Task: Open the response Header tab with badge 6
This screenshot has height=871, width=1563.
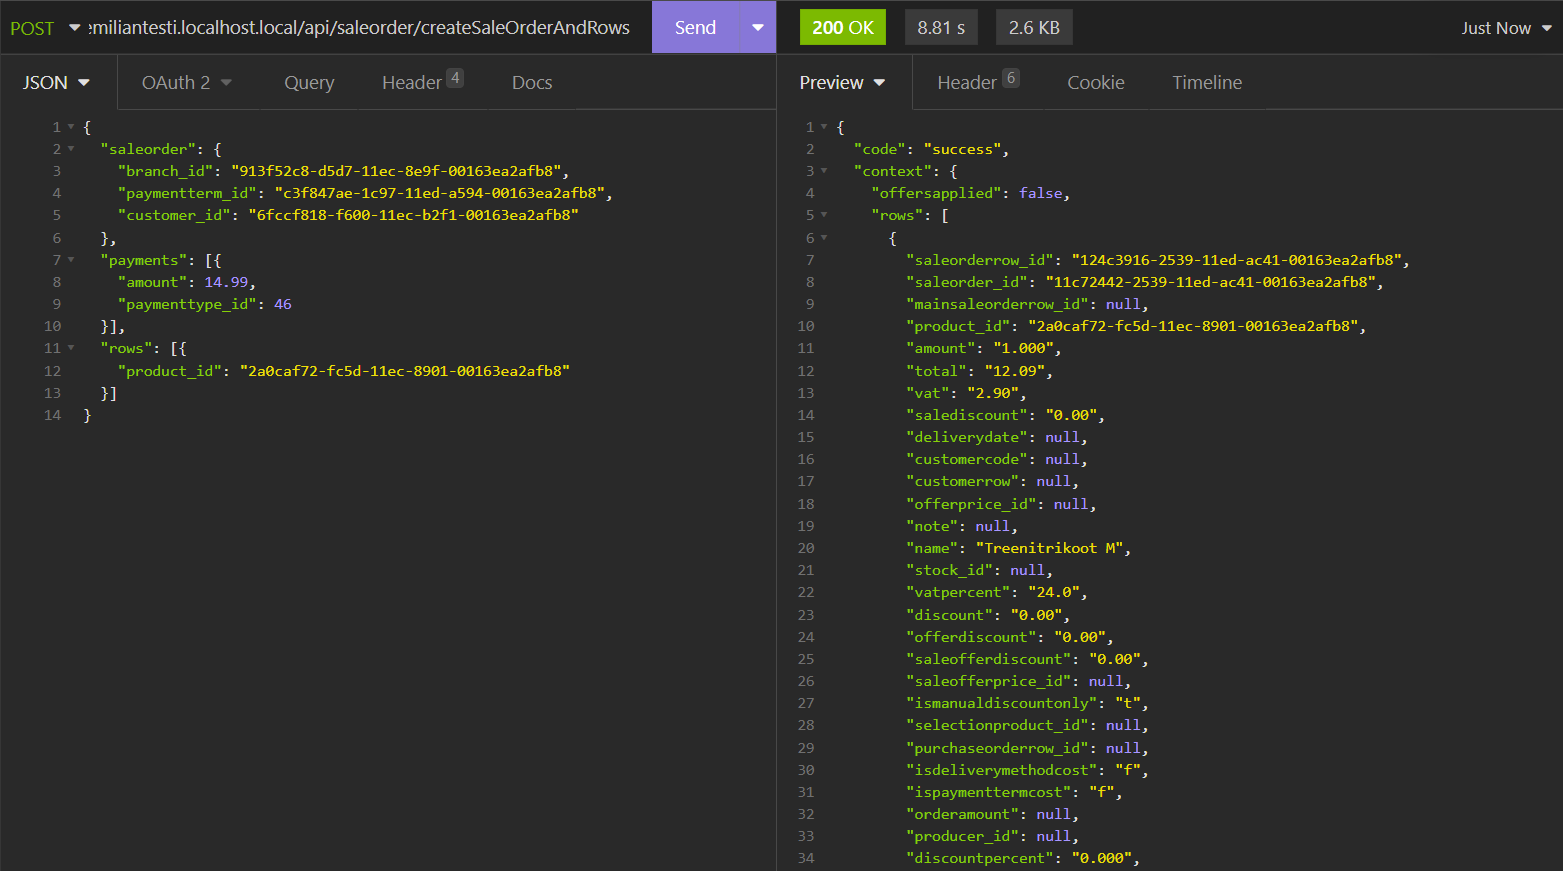Action: 977,83
